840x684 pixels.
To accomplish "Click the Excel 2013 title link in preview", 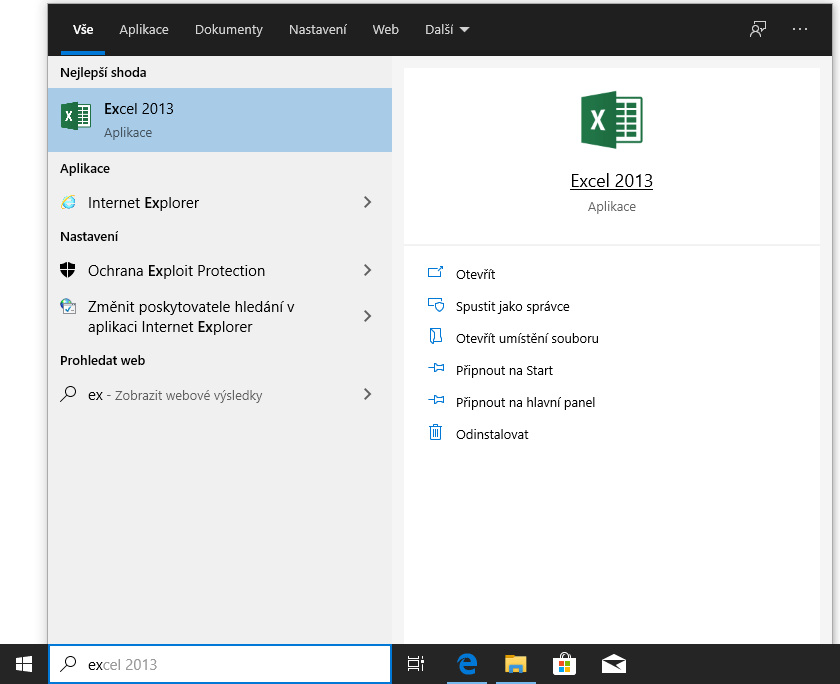I will (611, 181).
